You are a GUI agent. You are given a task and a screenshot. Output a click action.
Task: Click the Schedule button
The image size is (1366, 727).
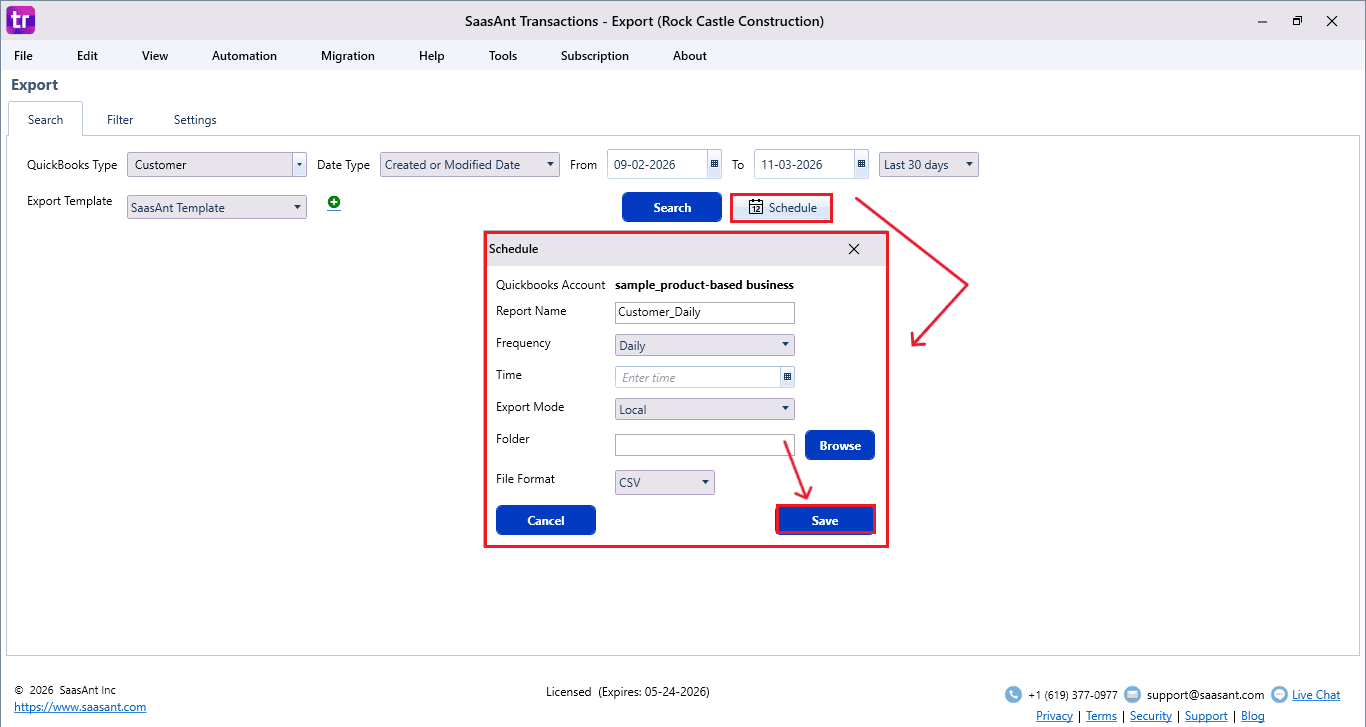tap(781, 207)
